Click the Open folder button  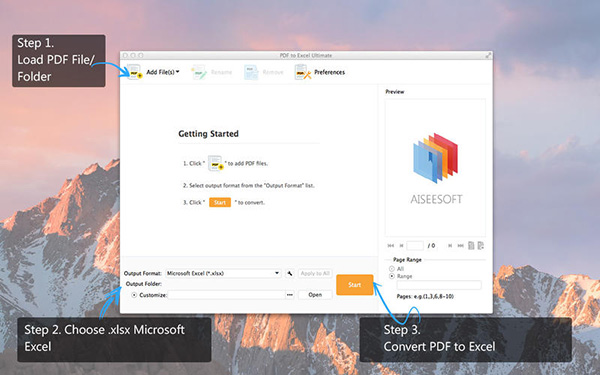(315, 295)
